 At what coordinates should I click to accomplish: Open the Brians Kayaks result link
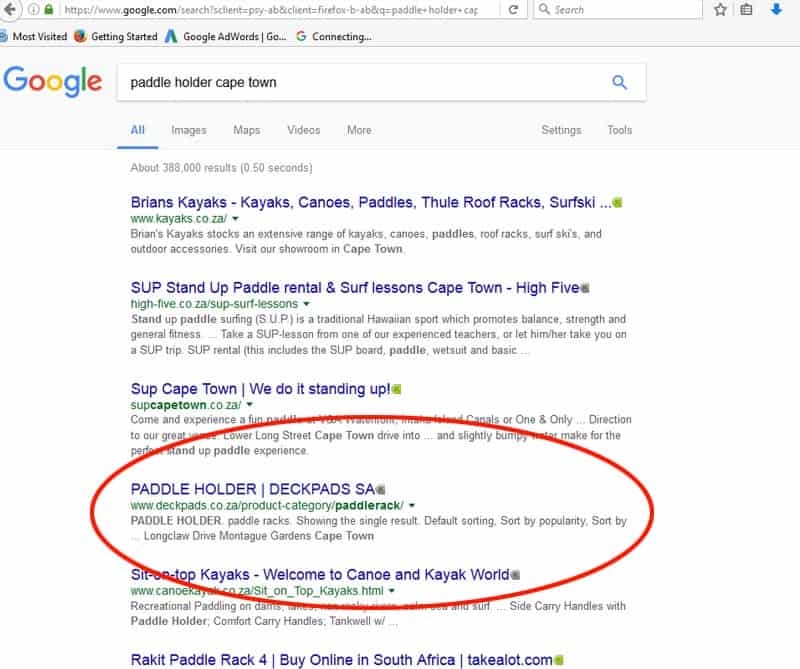(x=371, y=203)
